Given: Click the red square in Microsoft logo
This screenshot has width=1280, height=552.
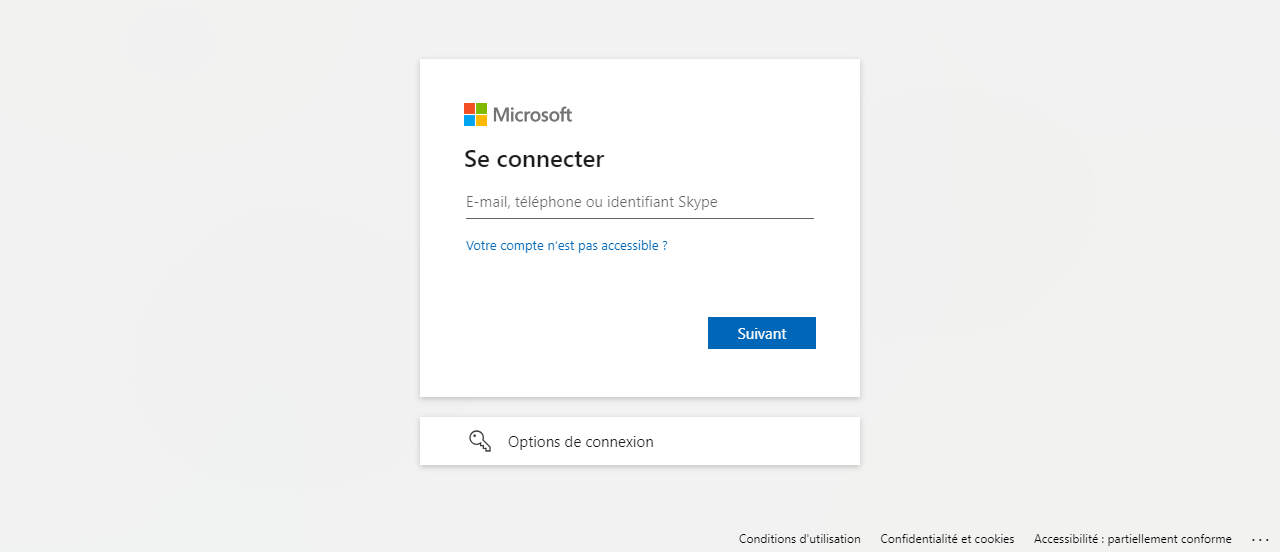Looking at the screenshot, I should (469, 108).
